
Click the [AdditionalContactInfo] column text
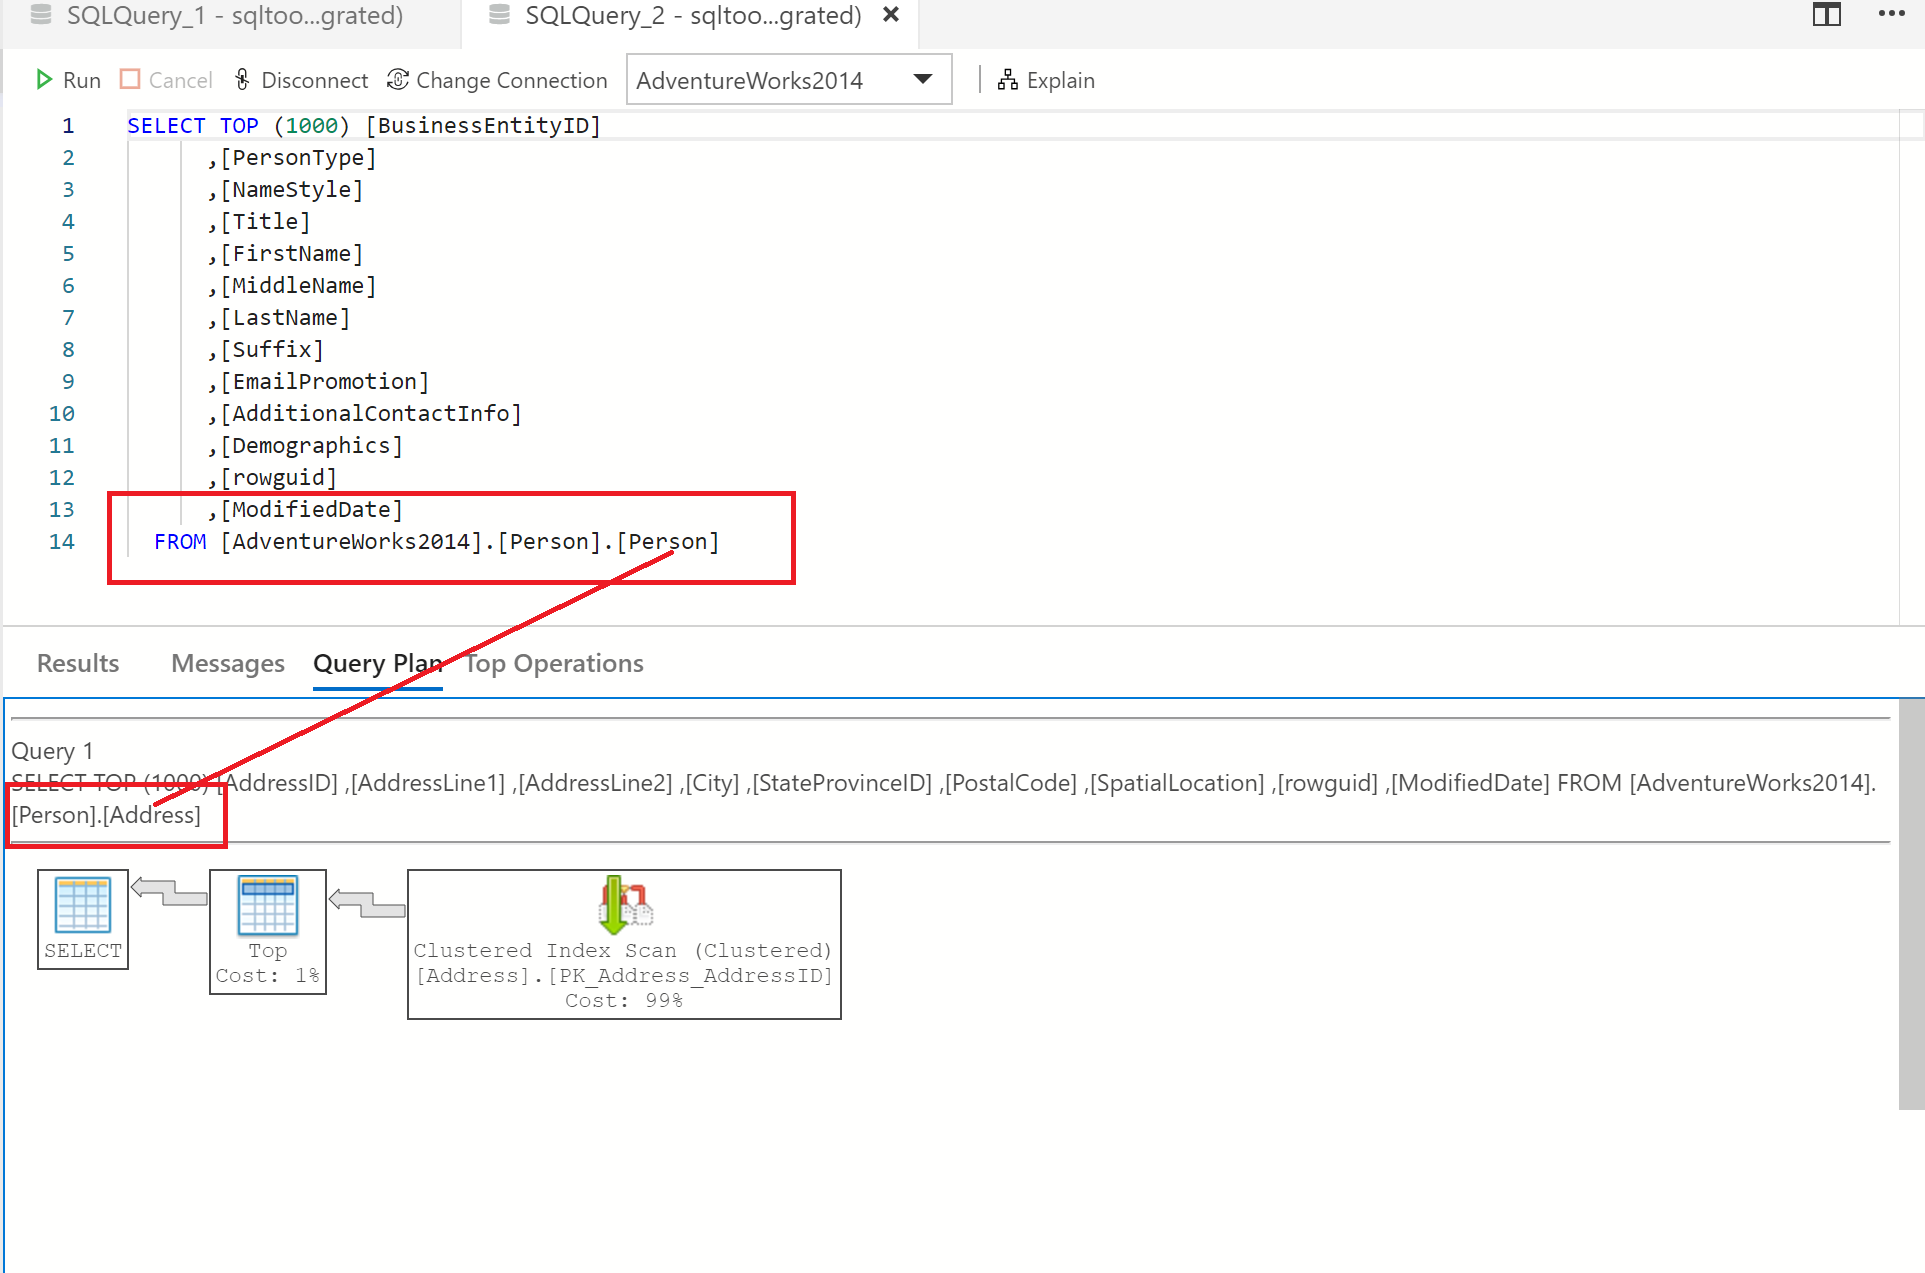point(371,413)
